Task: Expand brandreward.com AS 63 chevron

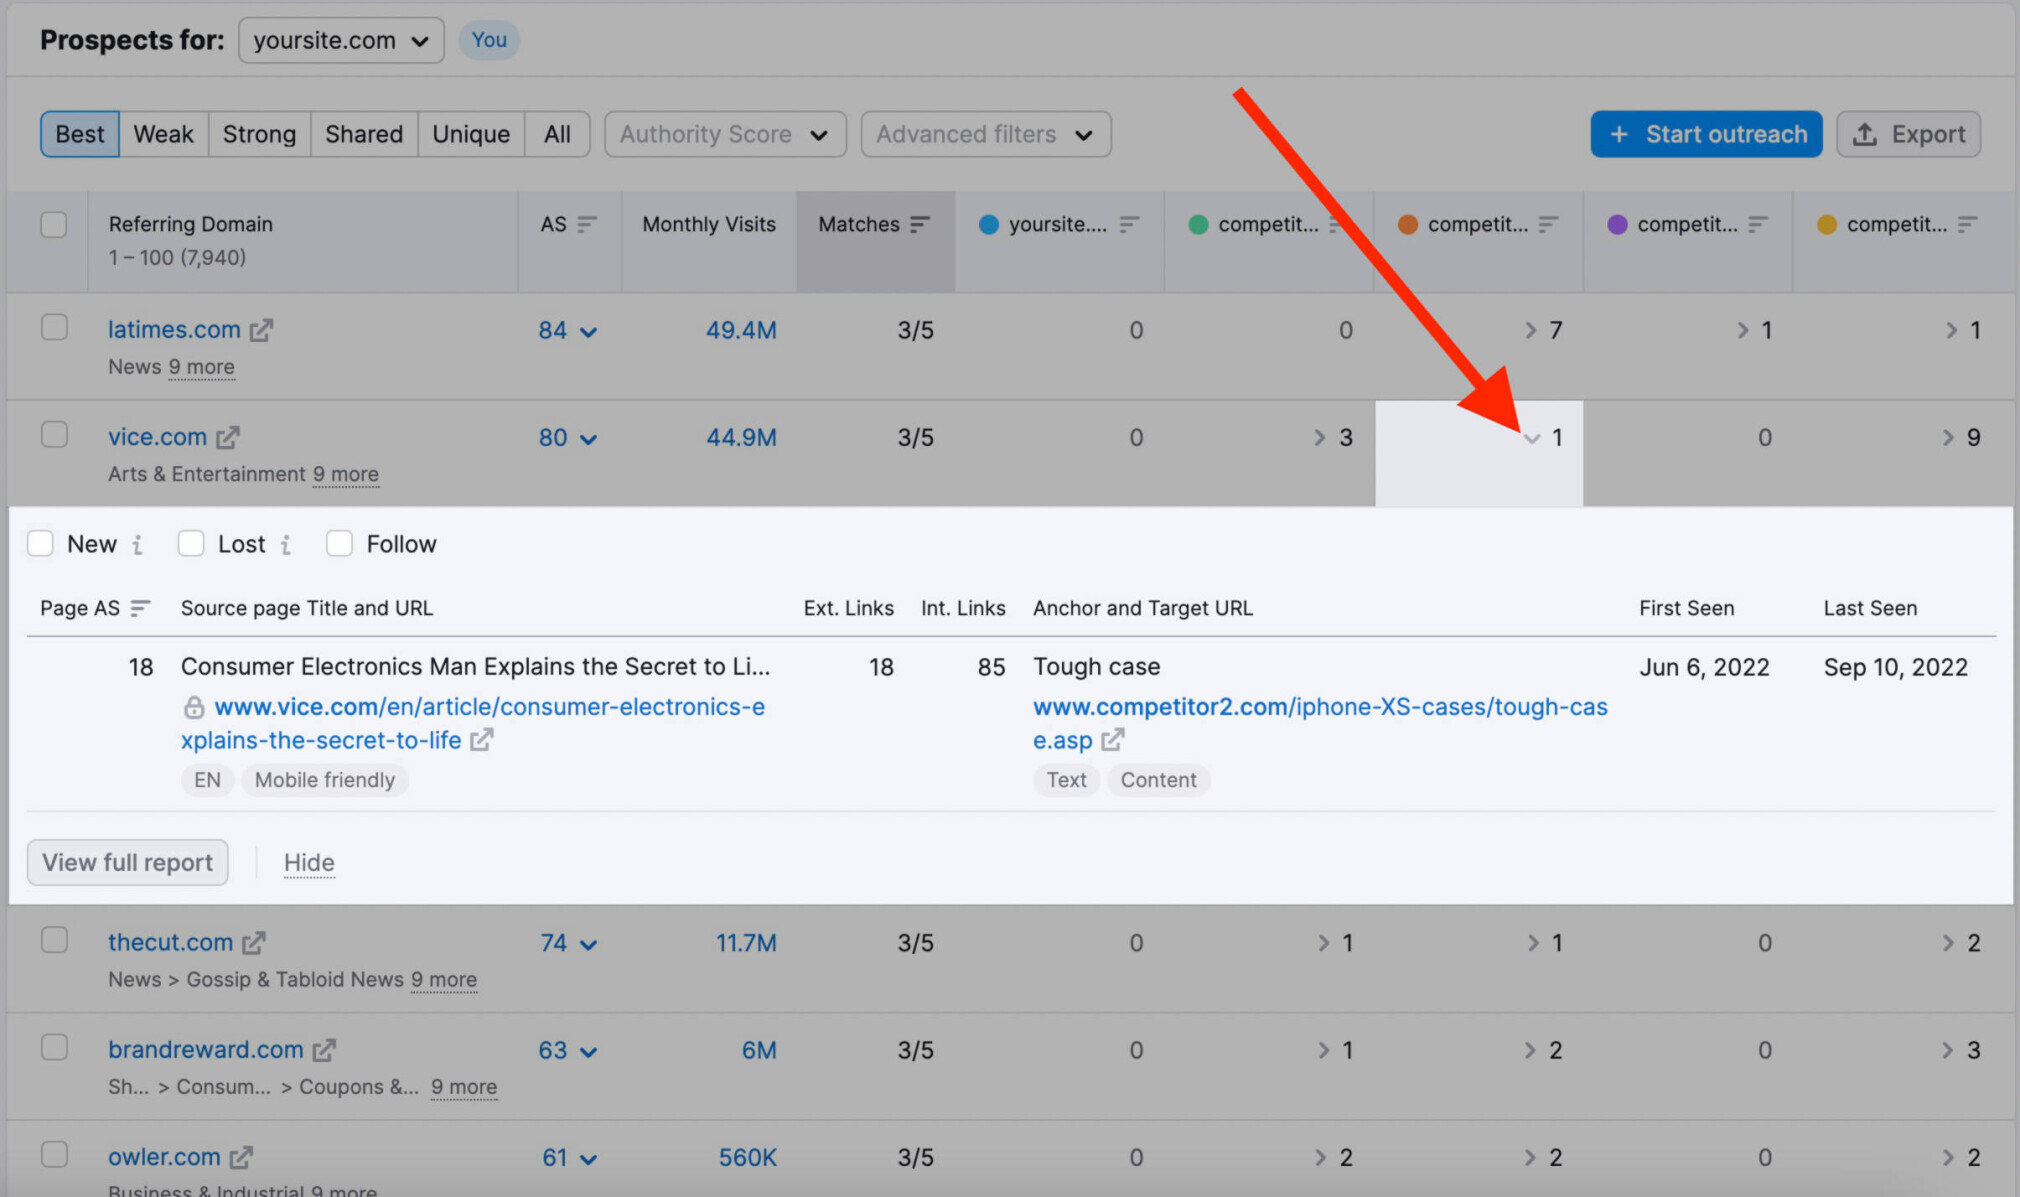Action: coord(589,1052)
